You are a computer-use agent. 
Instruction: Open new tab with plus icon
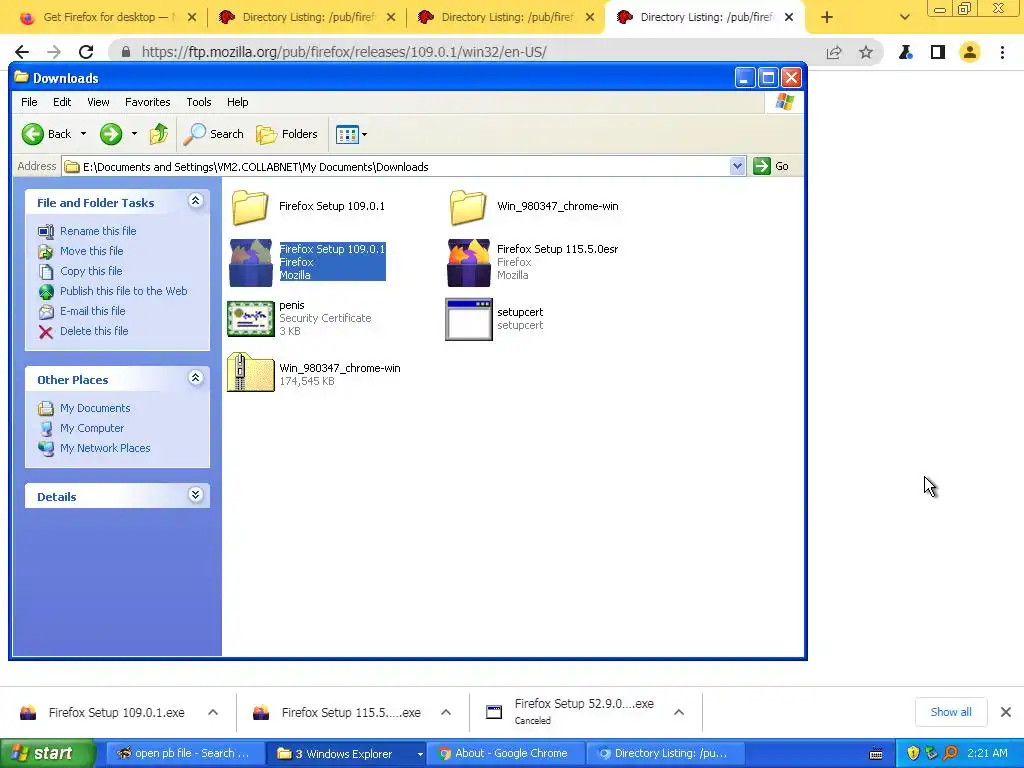pos(827,17)
